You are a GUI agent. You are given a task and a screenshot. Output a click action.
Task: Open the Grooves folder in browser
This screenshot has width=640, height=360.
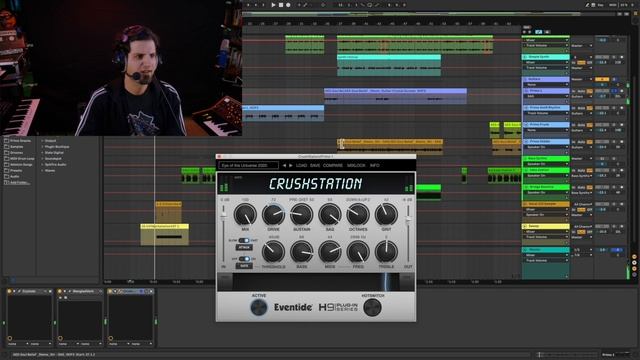16,153
